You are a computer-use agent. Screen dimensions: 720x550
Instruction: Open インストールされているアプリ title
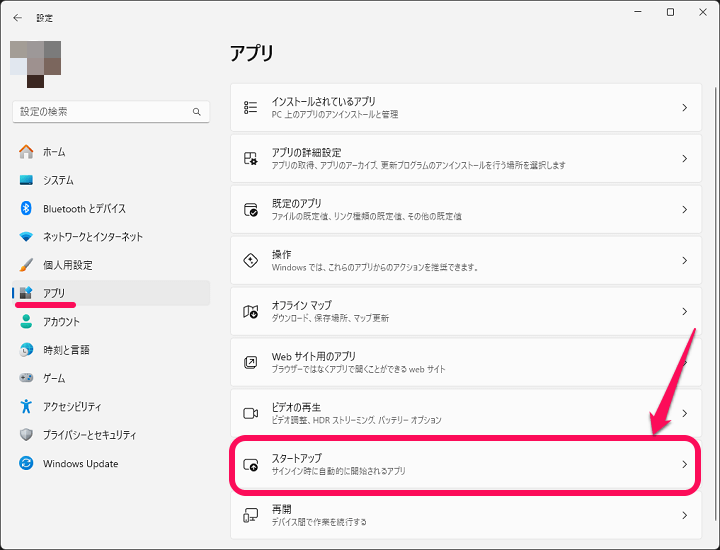pyautogui.click(x=324, y=101)
